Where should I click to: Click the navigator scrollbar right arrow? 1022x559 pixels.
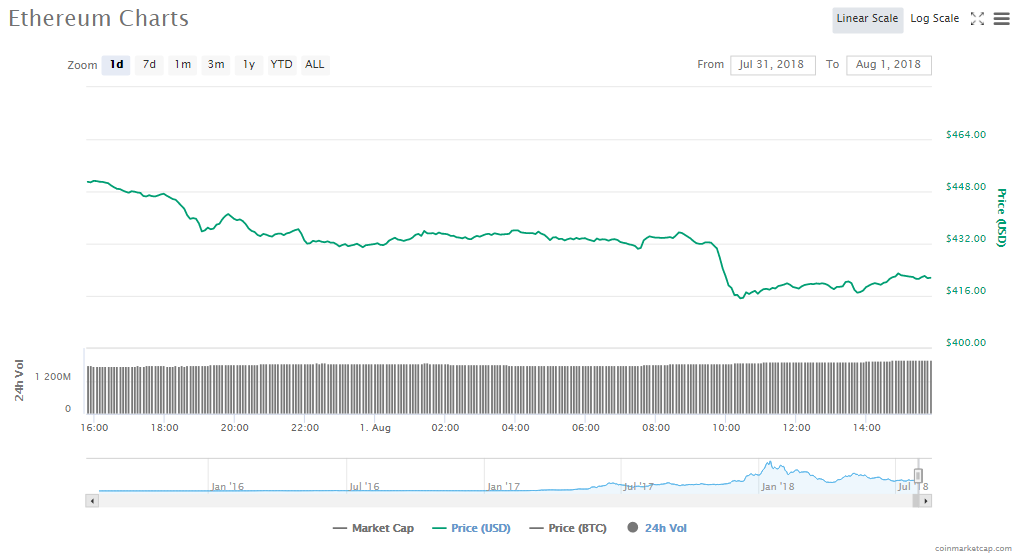point(925,500)
